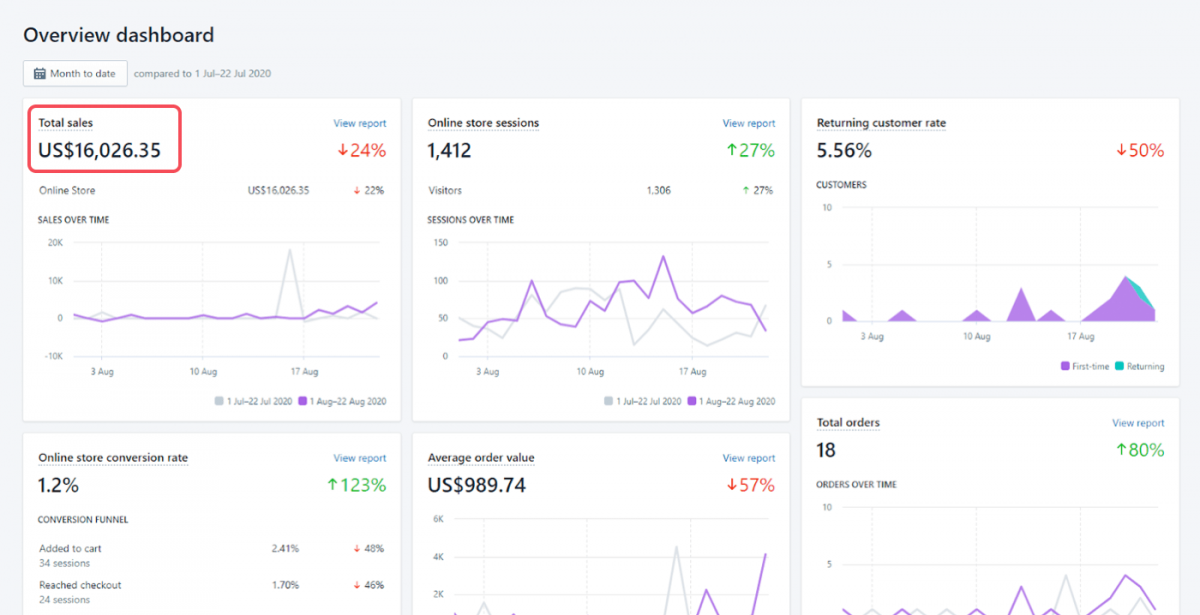Click the 27% increase on Visitors row
The image size is (1200, 615).
pyautogui.click(x=757, y=190)
